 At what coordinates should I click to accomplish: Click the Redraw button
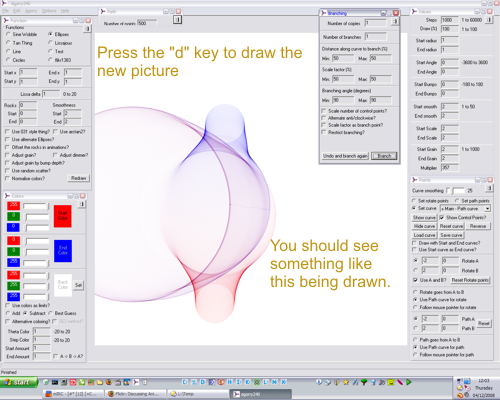pyautogui.click(x=78, y=178)
